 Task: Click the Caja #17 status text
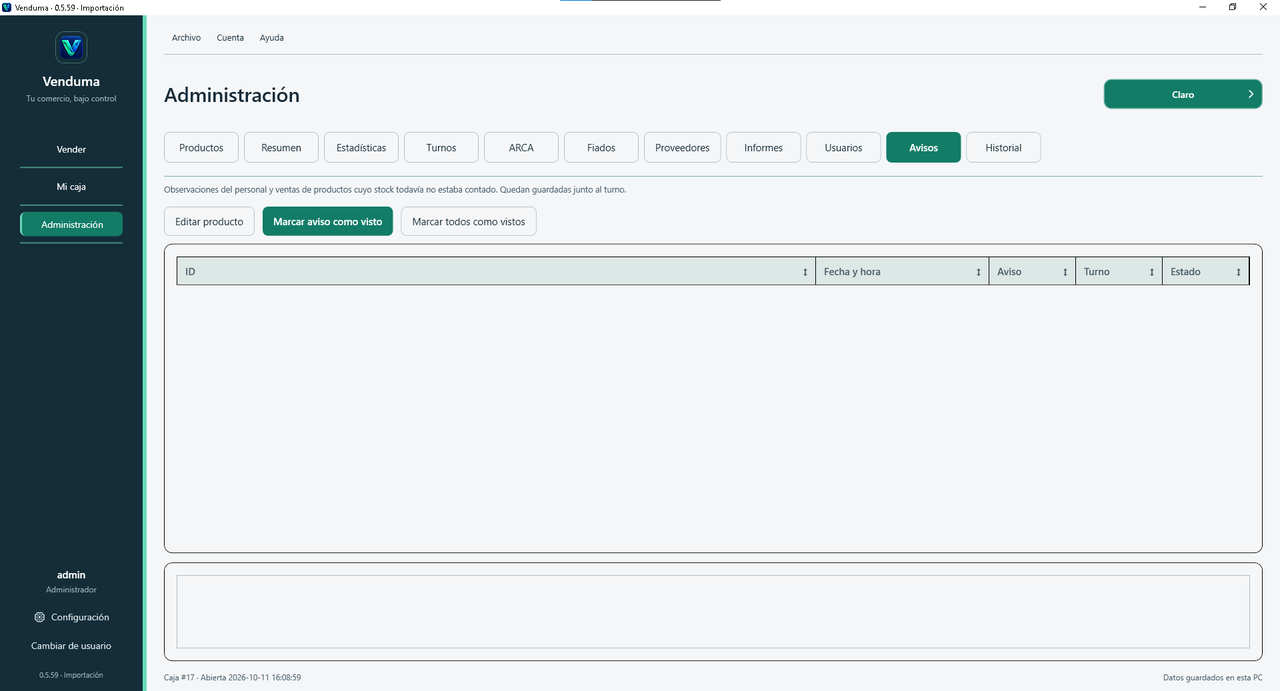[x=232, y=677]
